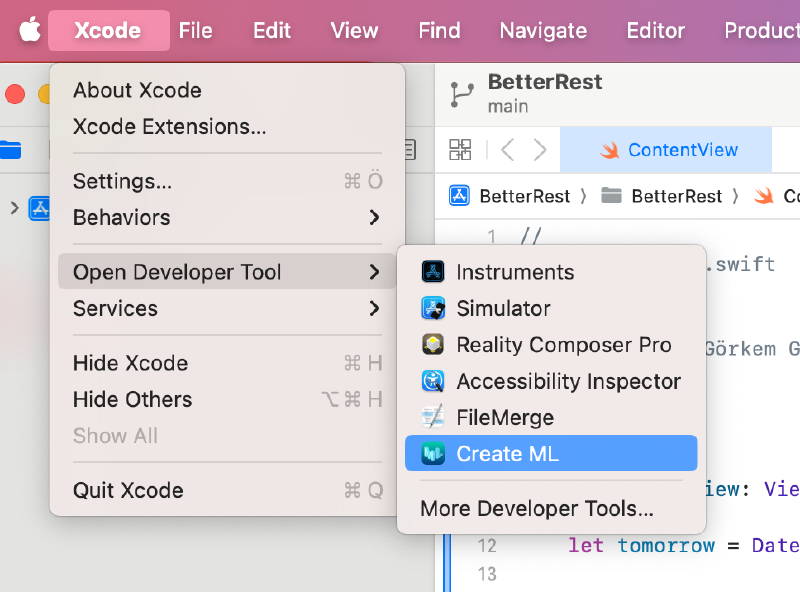
Task: Click the 'let' keyword on line 12
Action: pos(586,545)
